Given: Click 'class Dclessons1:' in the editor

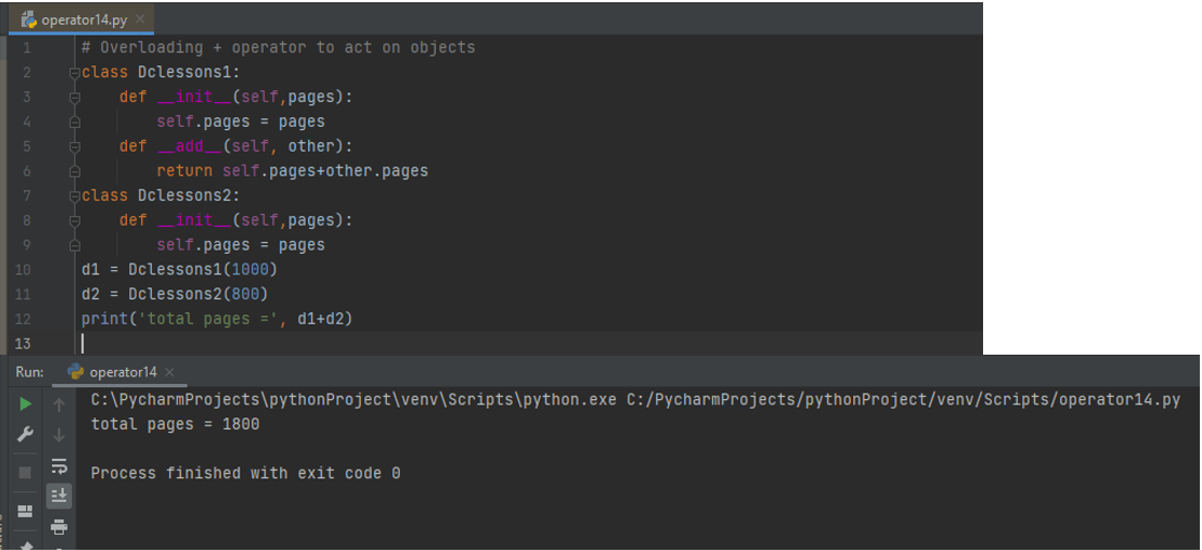Looking at the screenshot, I should [x=161, y=72].
